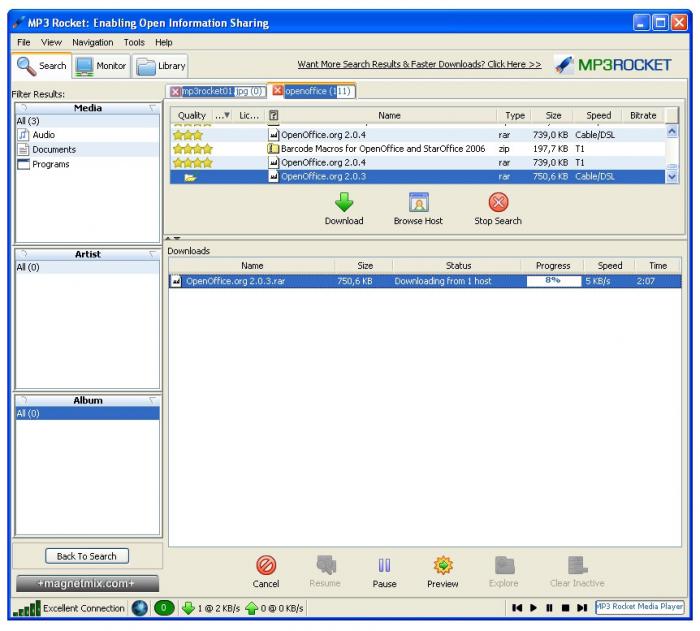Open the Media filter header dropdown
The image size is (700, 631).
tap(153, 108)
